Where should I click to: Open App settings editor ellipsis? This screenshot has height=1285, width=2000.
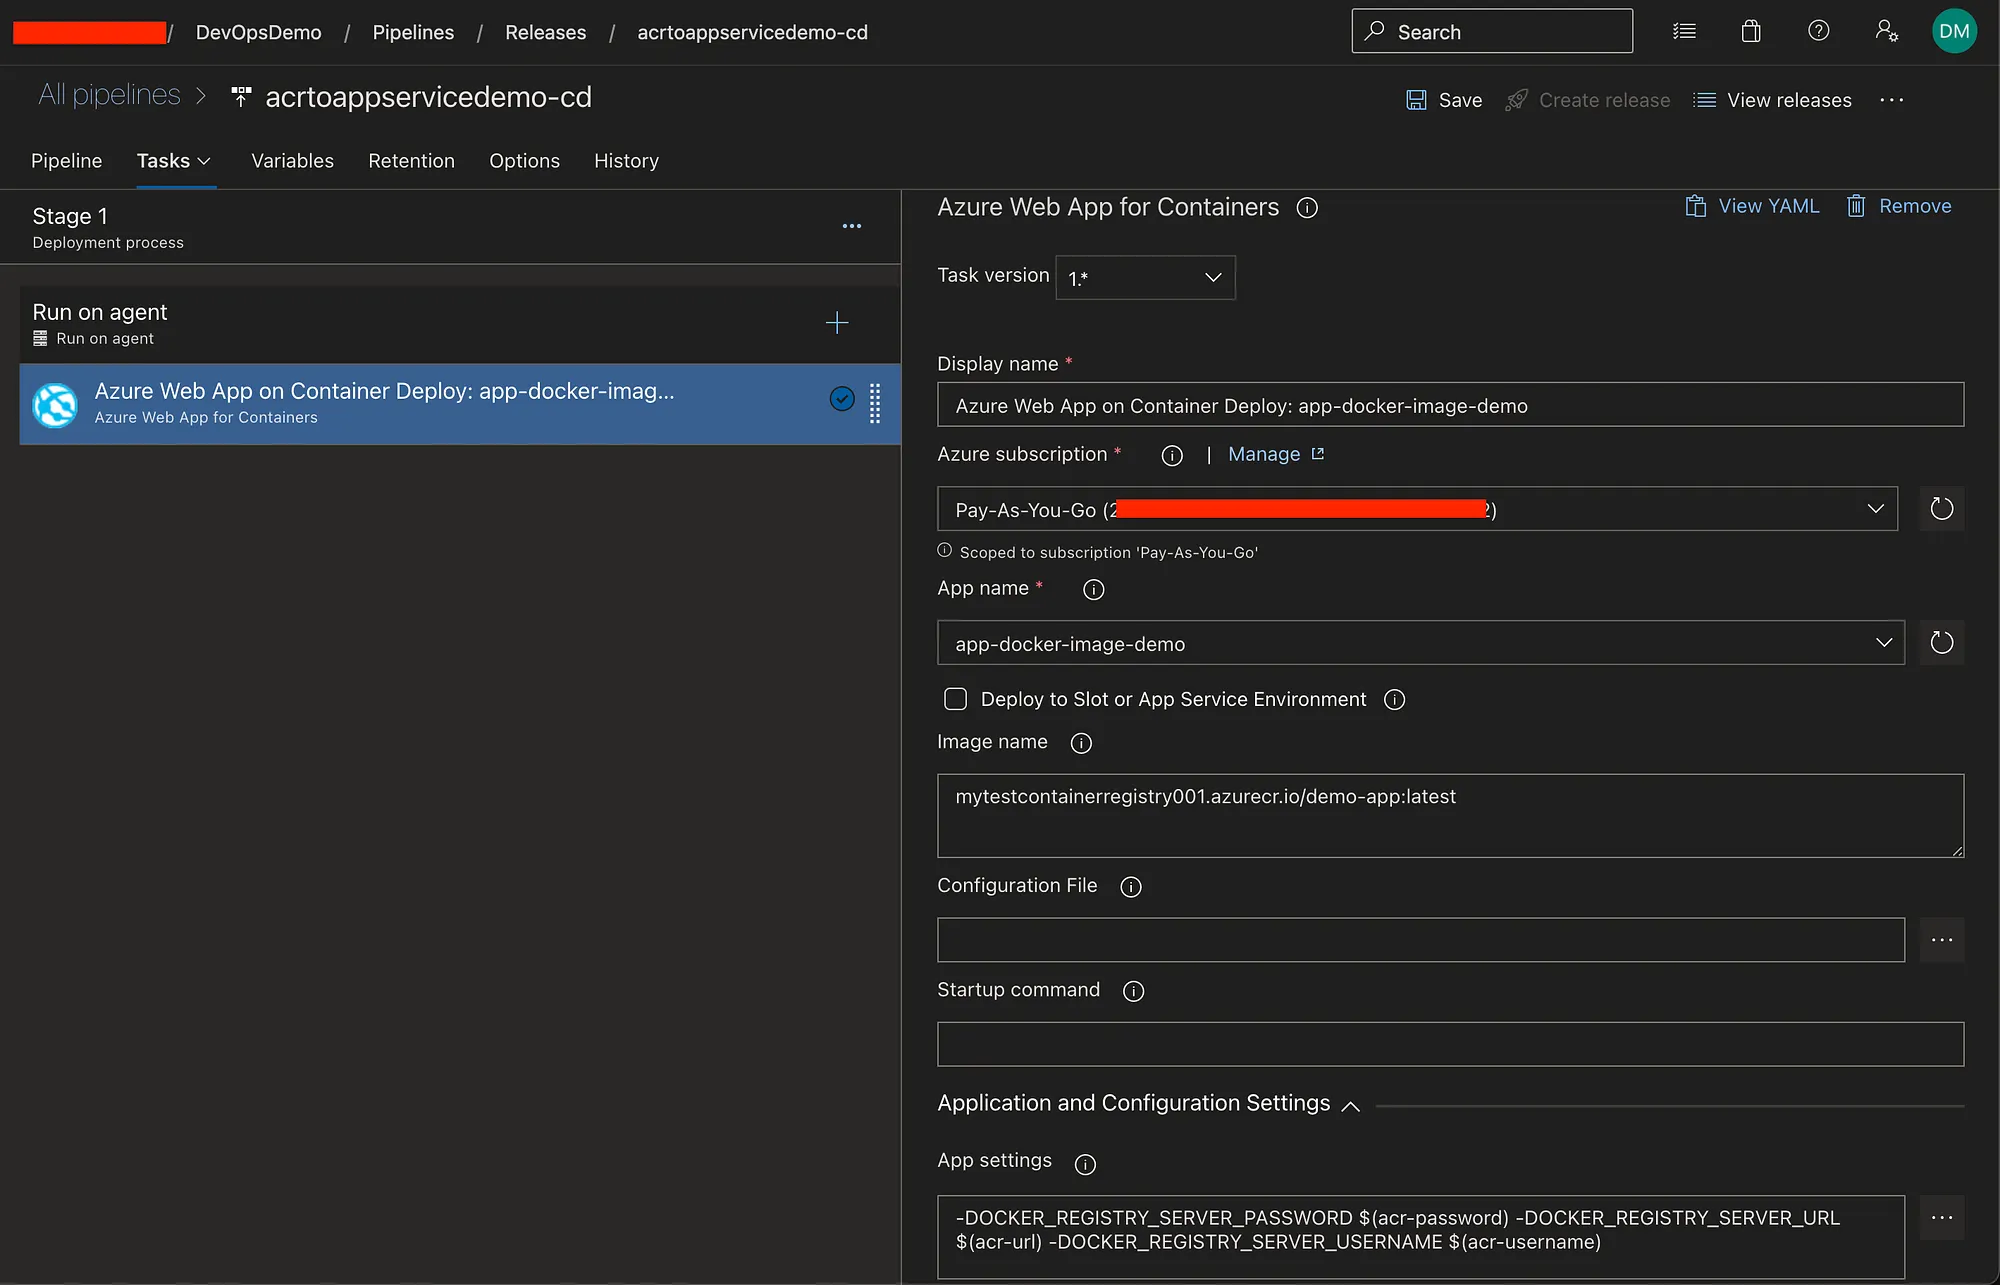(1941, 1218)
